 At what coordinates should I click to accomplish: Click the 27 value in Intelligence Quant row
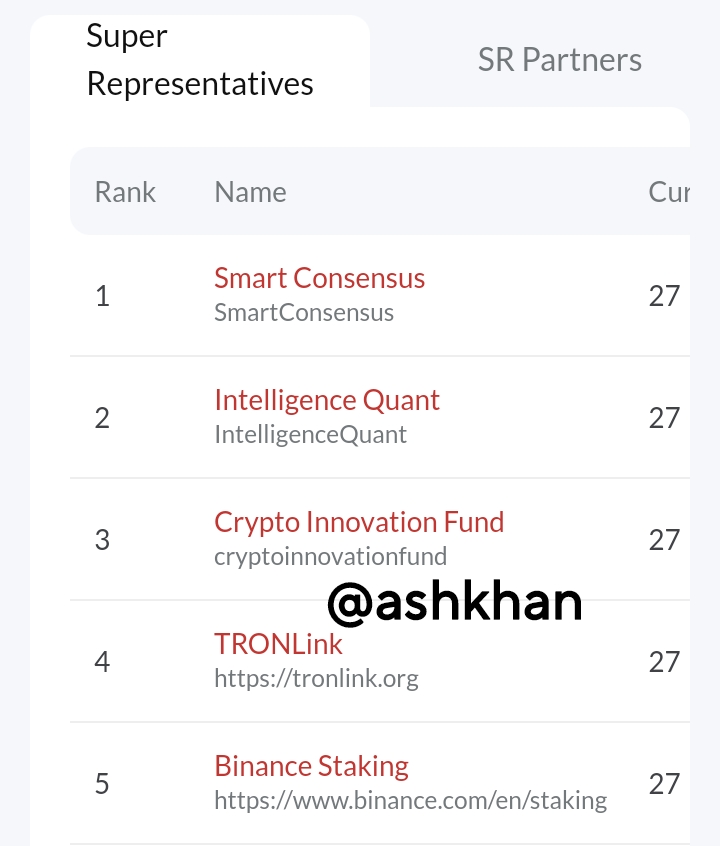coord(664,418)
